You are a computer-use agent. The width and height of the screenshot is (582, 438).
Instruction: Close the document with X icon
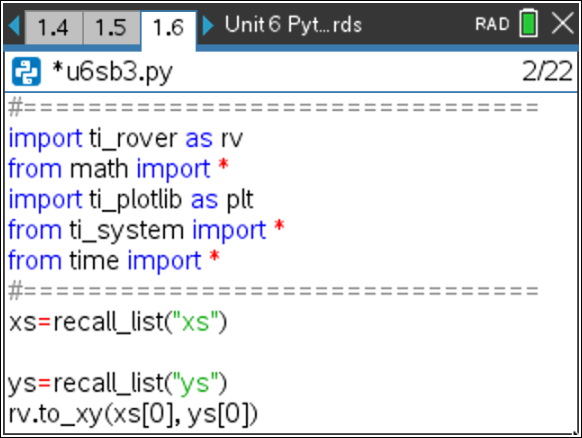click(x=563, y=23)
